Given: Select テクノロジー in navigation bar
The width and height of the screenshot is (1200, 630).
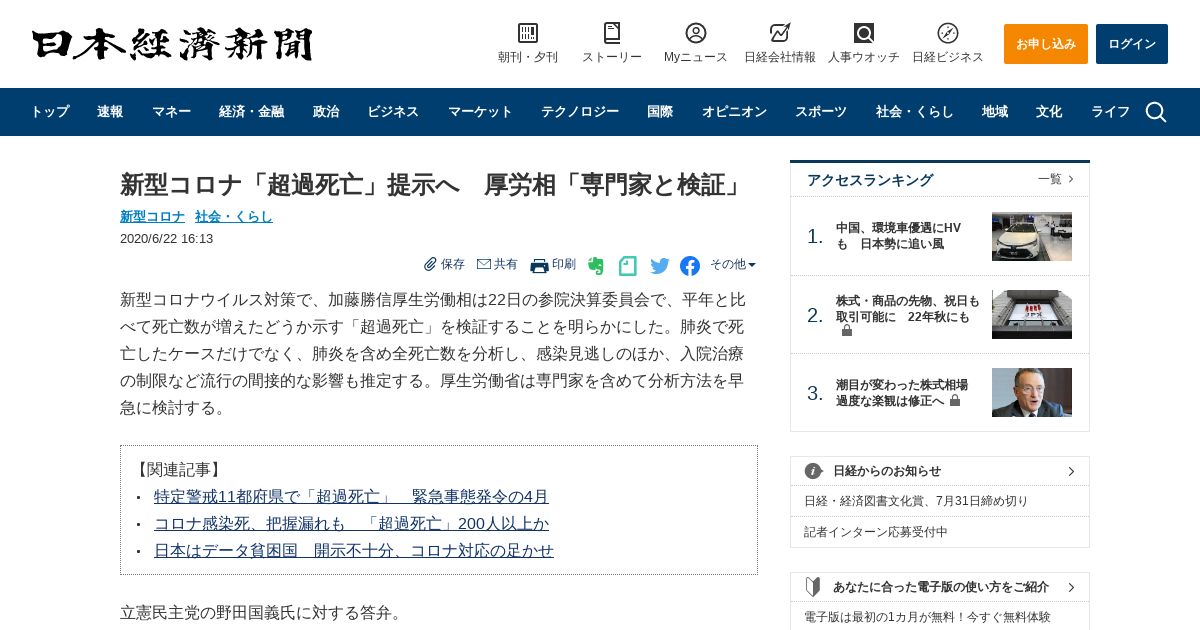Looking at the screenshot, I should point(580,112).
